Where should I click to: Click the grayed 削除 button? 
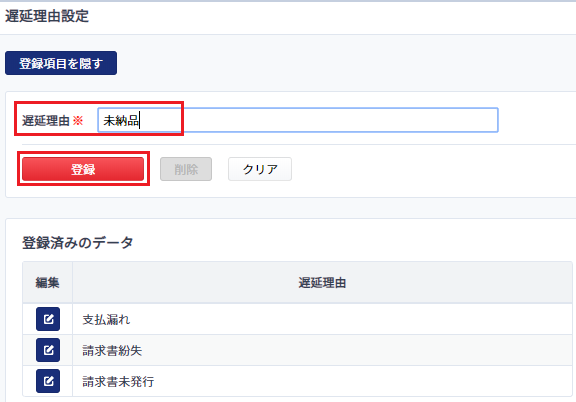tap(186, 169)
